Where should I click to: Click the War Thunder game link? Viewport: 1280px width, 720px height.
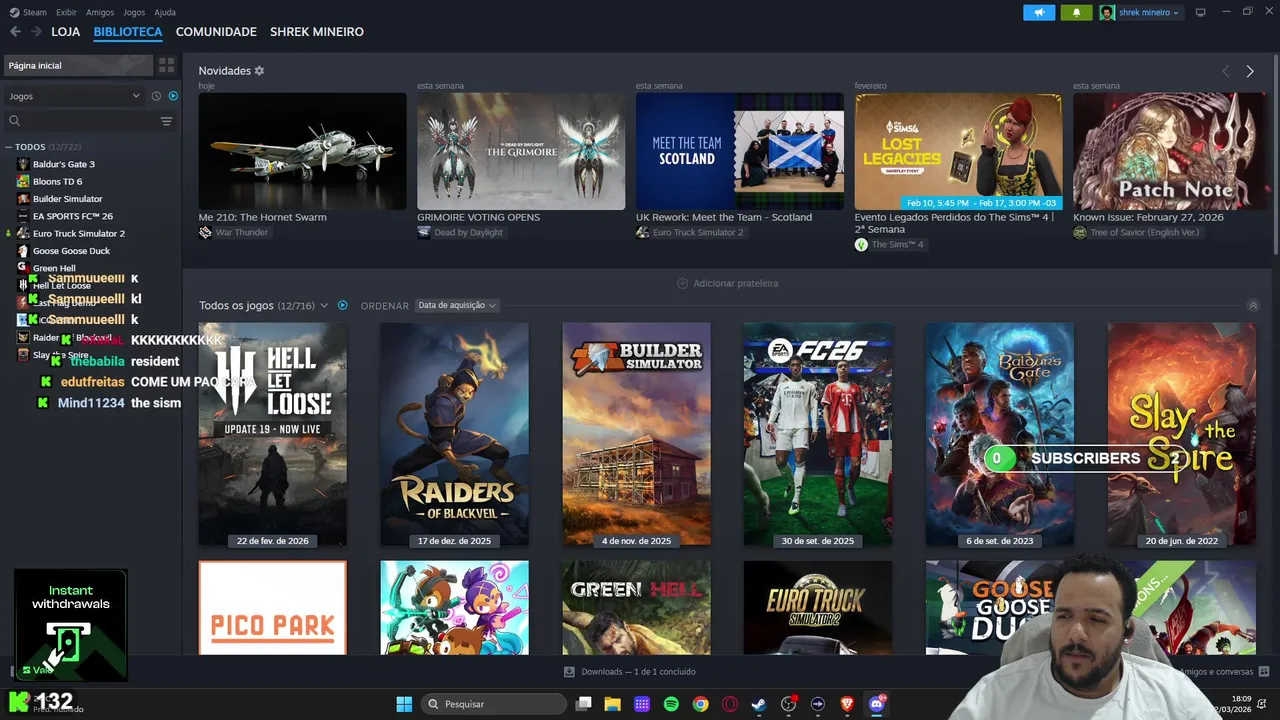[x=242, y=232]
